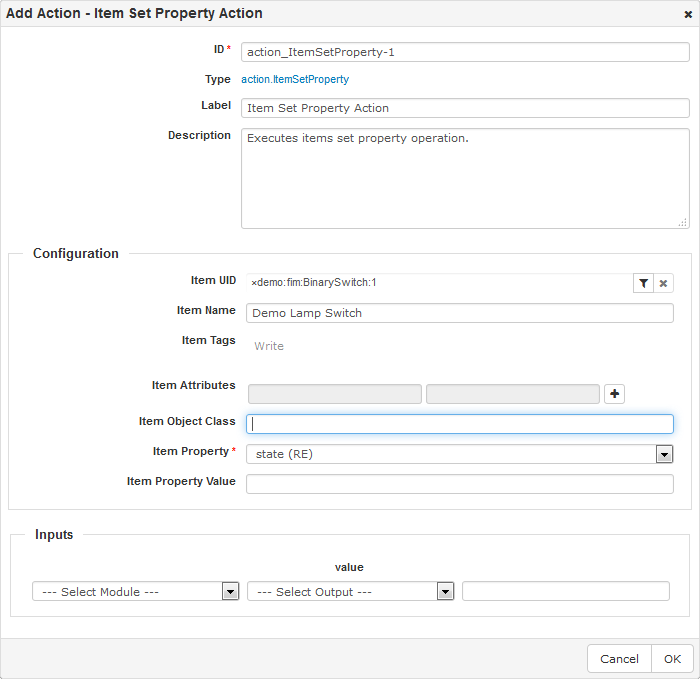Click the Item Tags field showing Write
This screenshot has height=679, width=700.
459,346
